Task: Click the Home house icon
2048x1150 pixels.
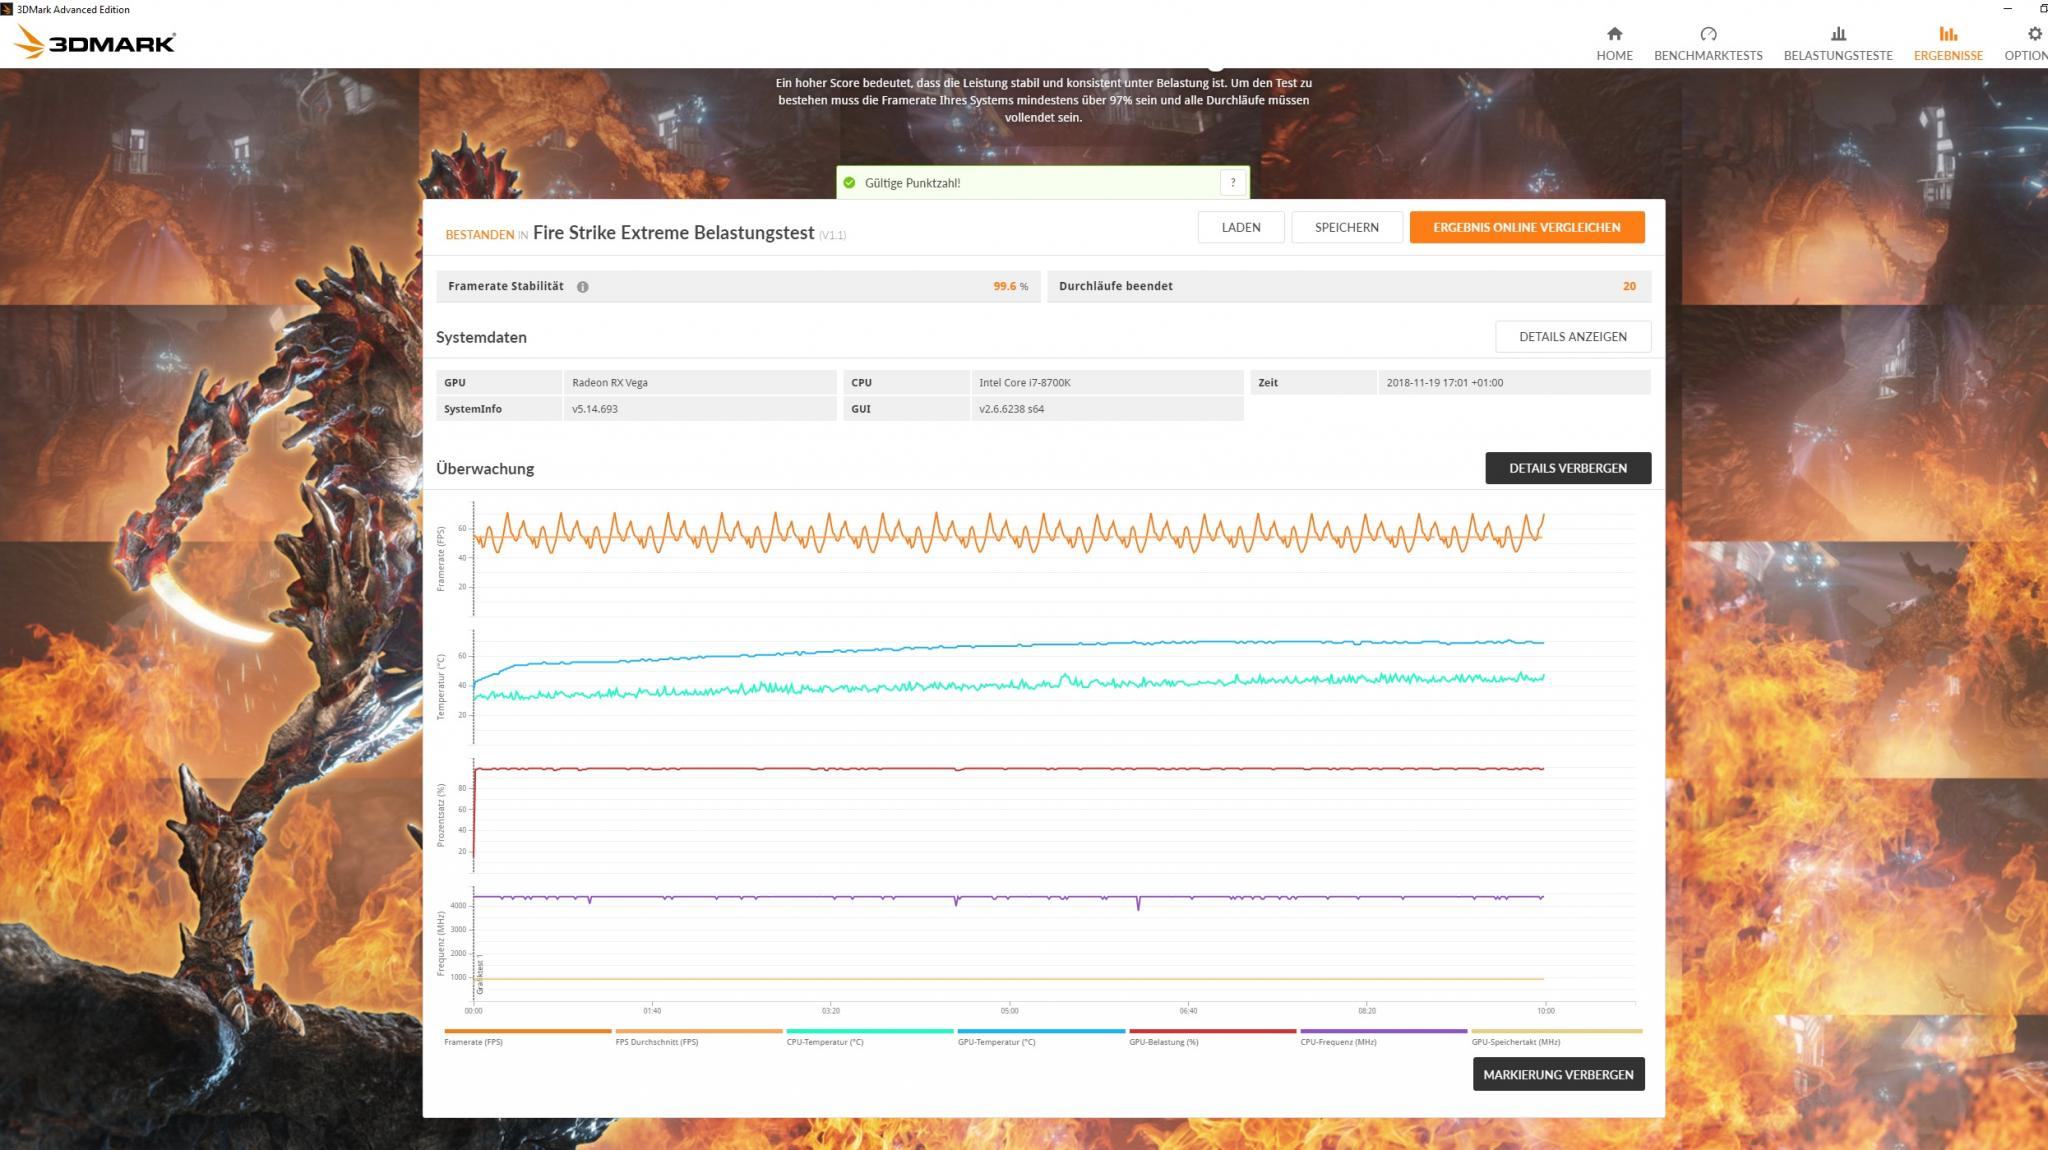Action: (1614, 34)
